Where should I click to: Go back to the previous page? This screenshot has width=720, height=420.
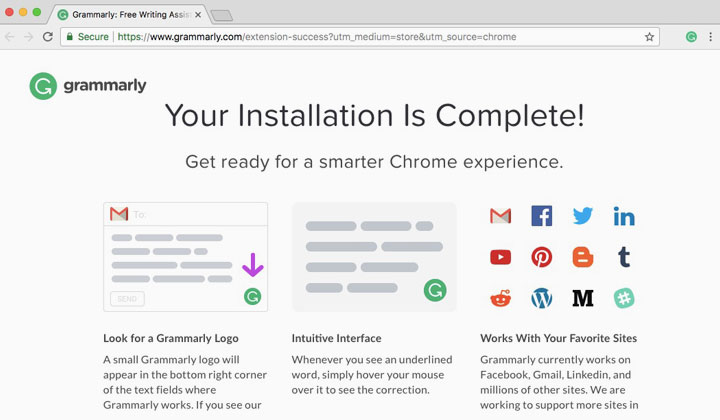coord(9,37)
